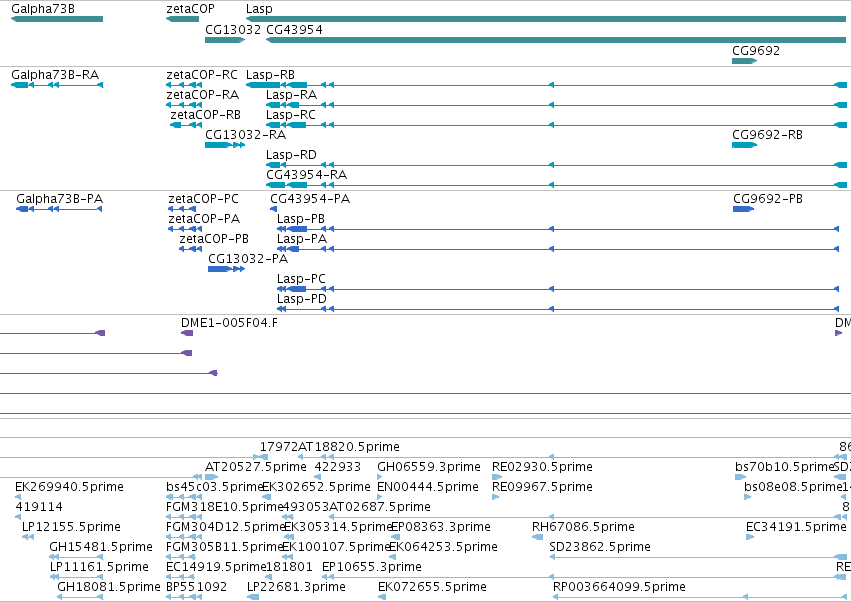Screen dimensions: 851x602
Task: Select protein Lasp-PB
Action: 558,229
